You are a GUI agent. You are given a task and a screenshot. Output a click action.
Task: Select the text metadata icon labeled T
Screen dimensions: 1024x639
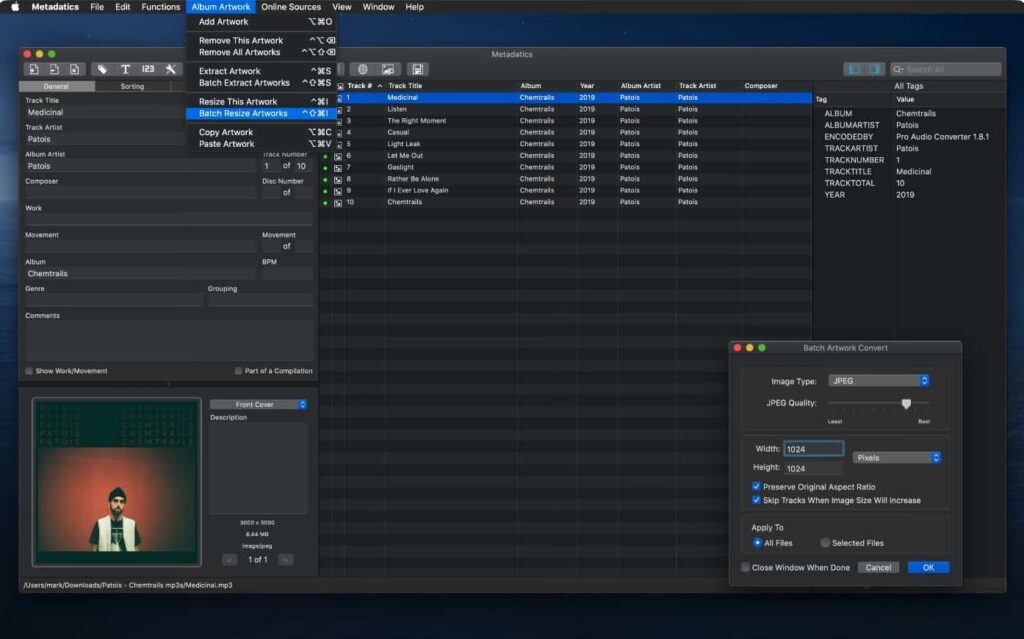click(x=125, y=70)
